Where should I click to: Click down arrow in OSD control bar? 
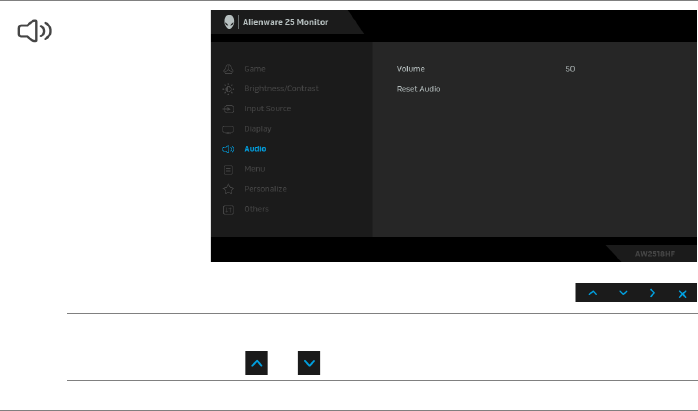[623, 293]
